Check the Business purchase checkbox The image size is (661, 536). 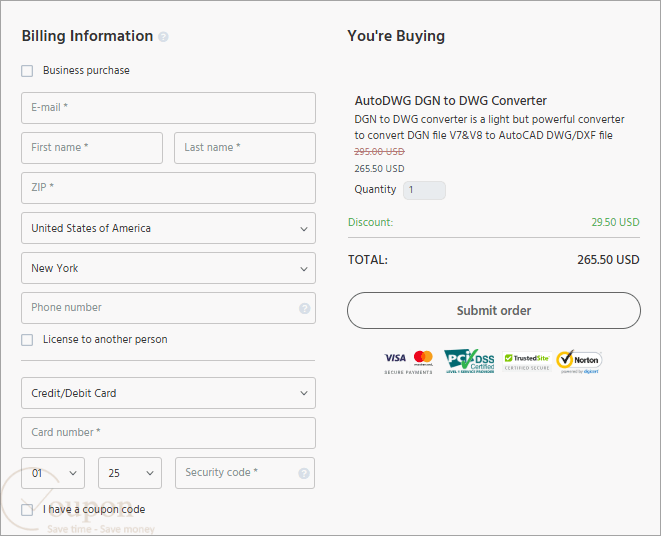pyautogui.click(x=27, y=71)
